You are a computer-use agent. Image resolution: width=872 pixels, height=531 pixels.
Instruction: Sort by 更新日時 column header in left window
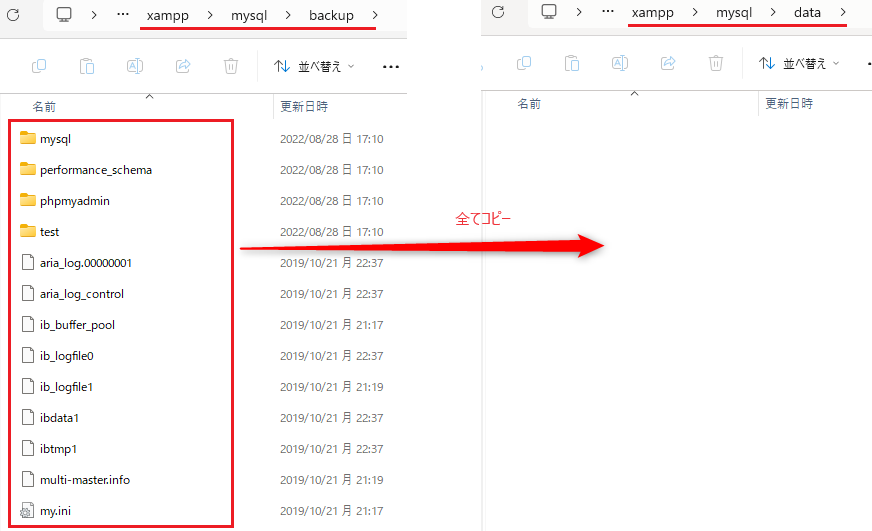coord(304,105)
